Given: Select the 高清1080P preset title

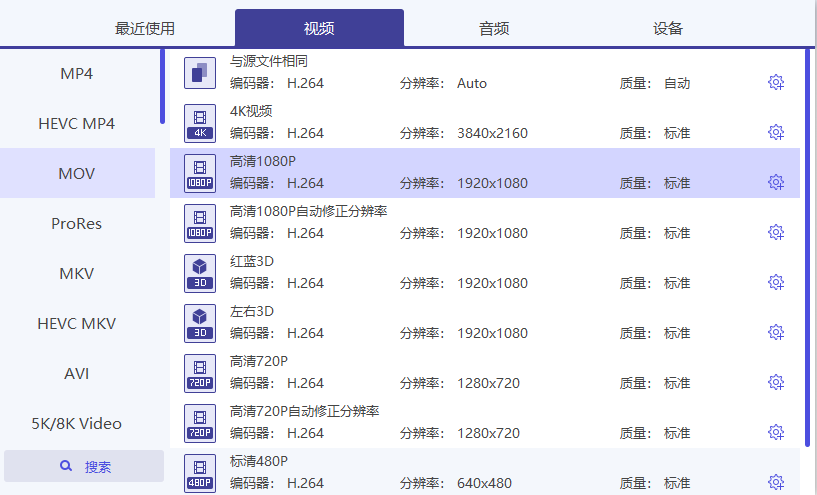Looking at the screenshot, I should point(263,161).
